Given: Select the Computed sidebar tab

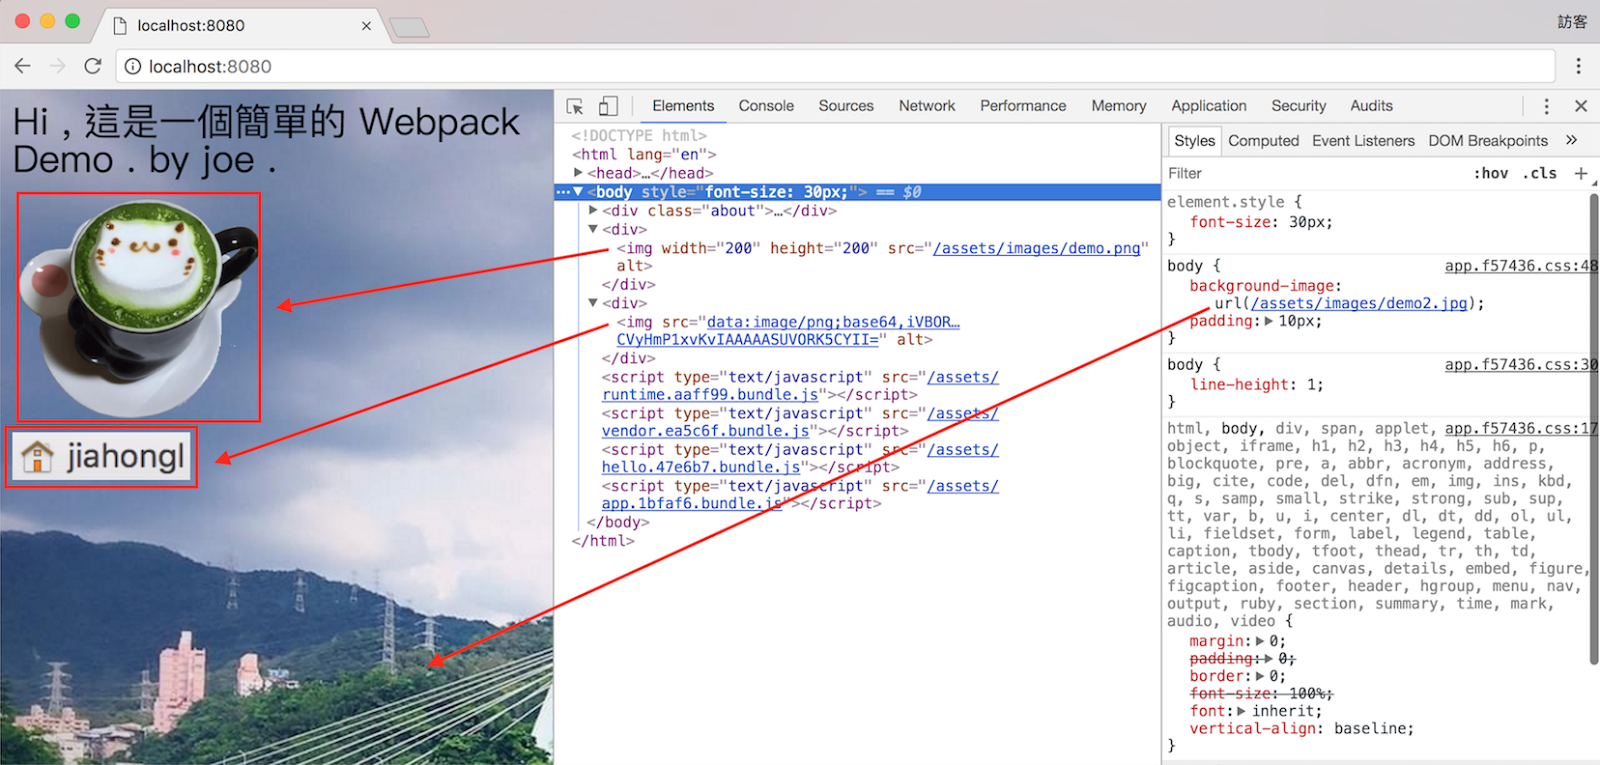Looking at the screenshot, I should point(1264,141).
